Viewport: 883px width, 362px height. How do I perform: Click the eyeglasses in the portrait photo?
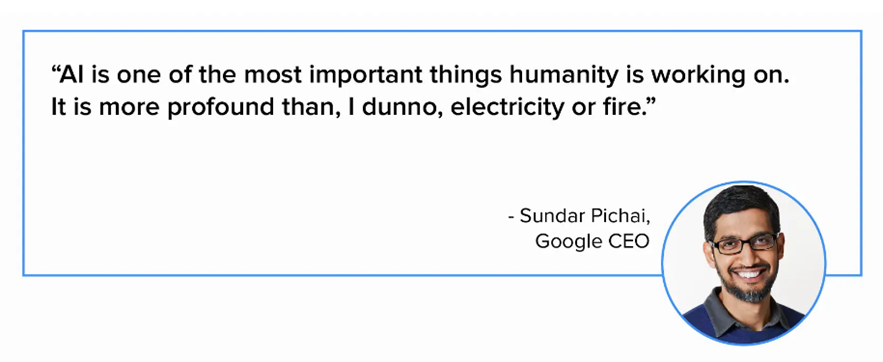744,244
